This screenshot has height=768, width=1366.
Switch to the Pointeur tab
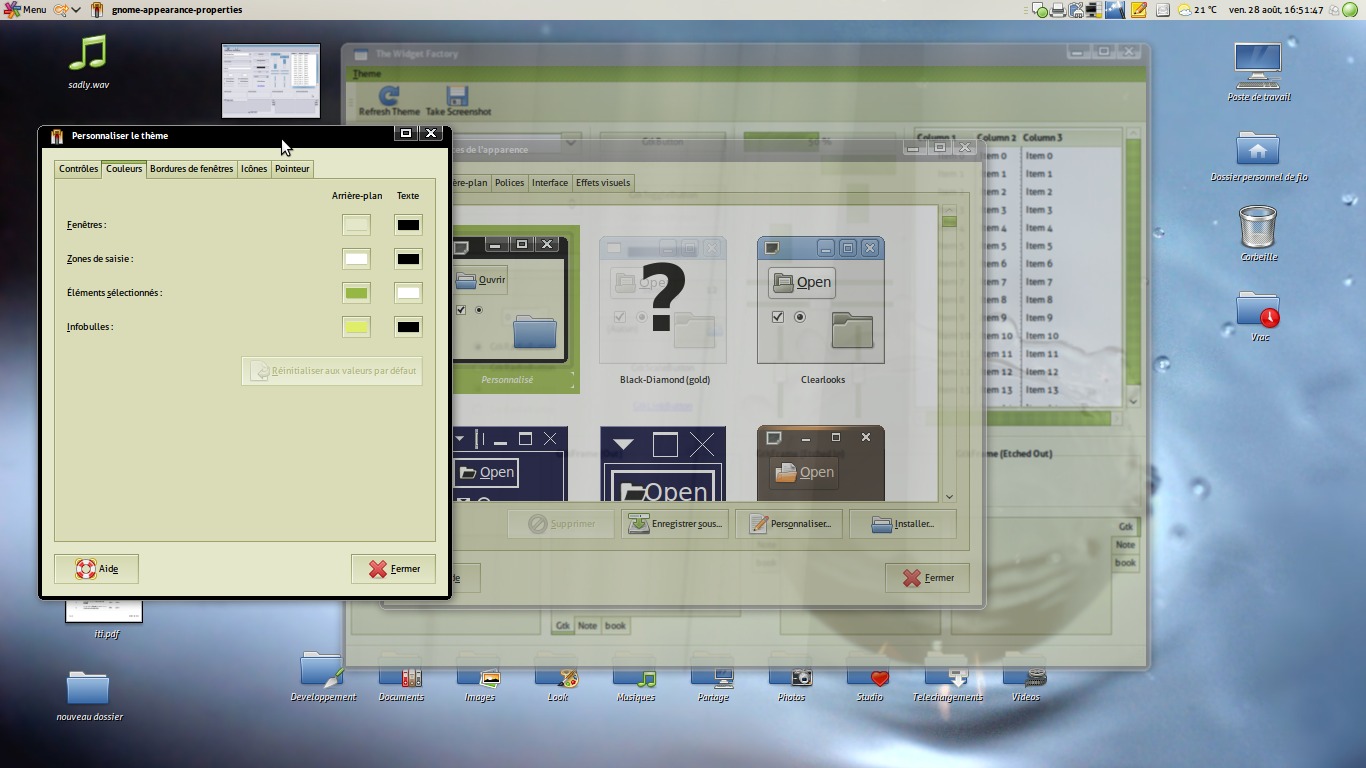pos(292,169)
